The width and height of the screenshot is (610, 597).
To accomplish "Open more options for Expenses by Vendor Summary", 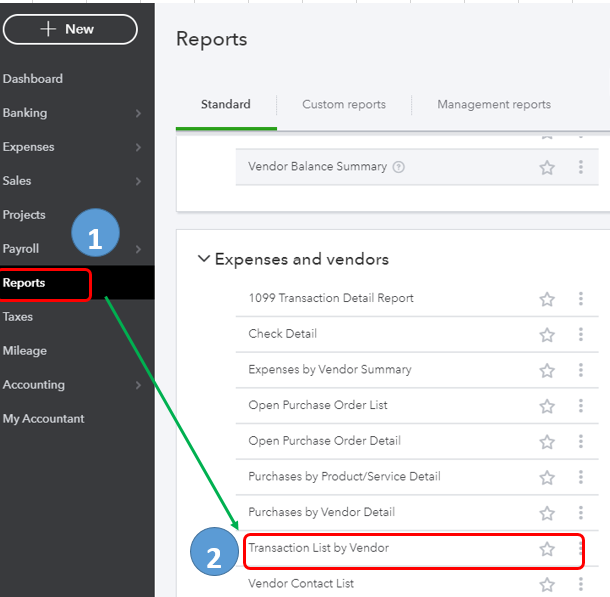I will 580,370.
